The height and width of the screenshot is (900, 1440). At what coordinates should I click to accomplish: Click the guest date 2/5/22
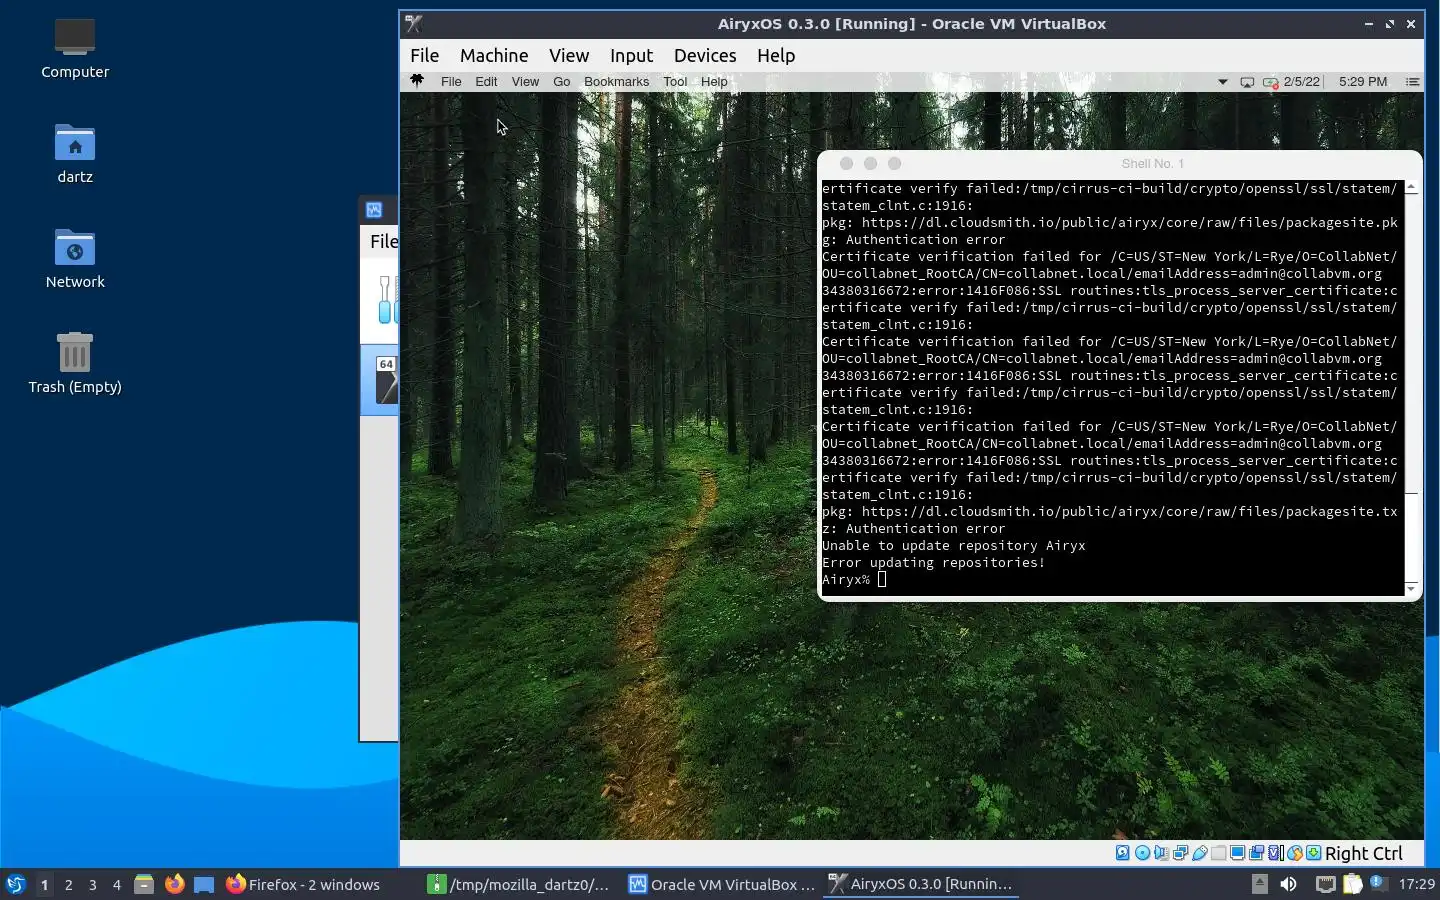point(1302,81)
